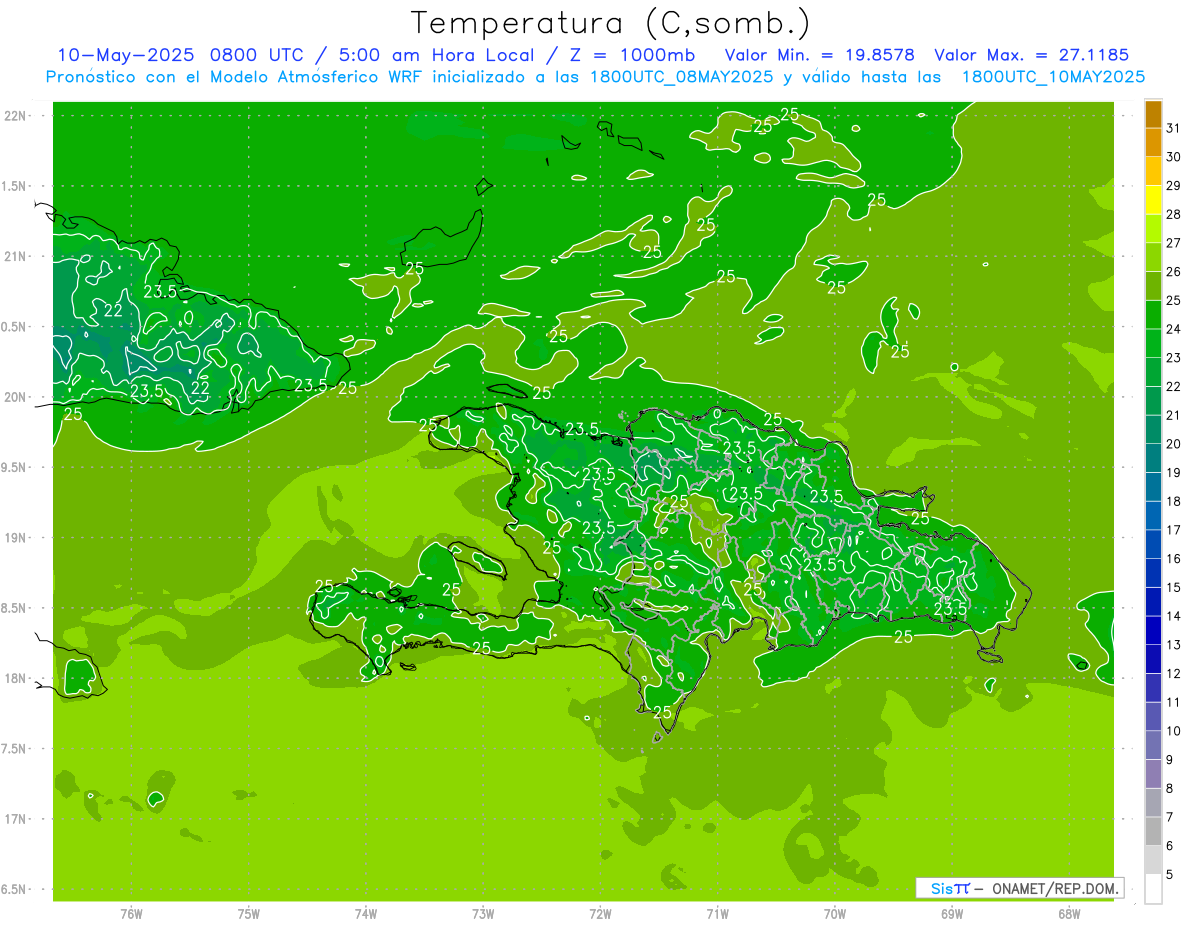Click longitude axis label "68W"
1200x927 pixels.
[x=1069, y=914]
